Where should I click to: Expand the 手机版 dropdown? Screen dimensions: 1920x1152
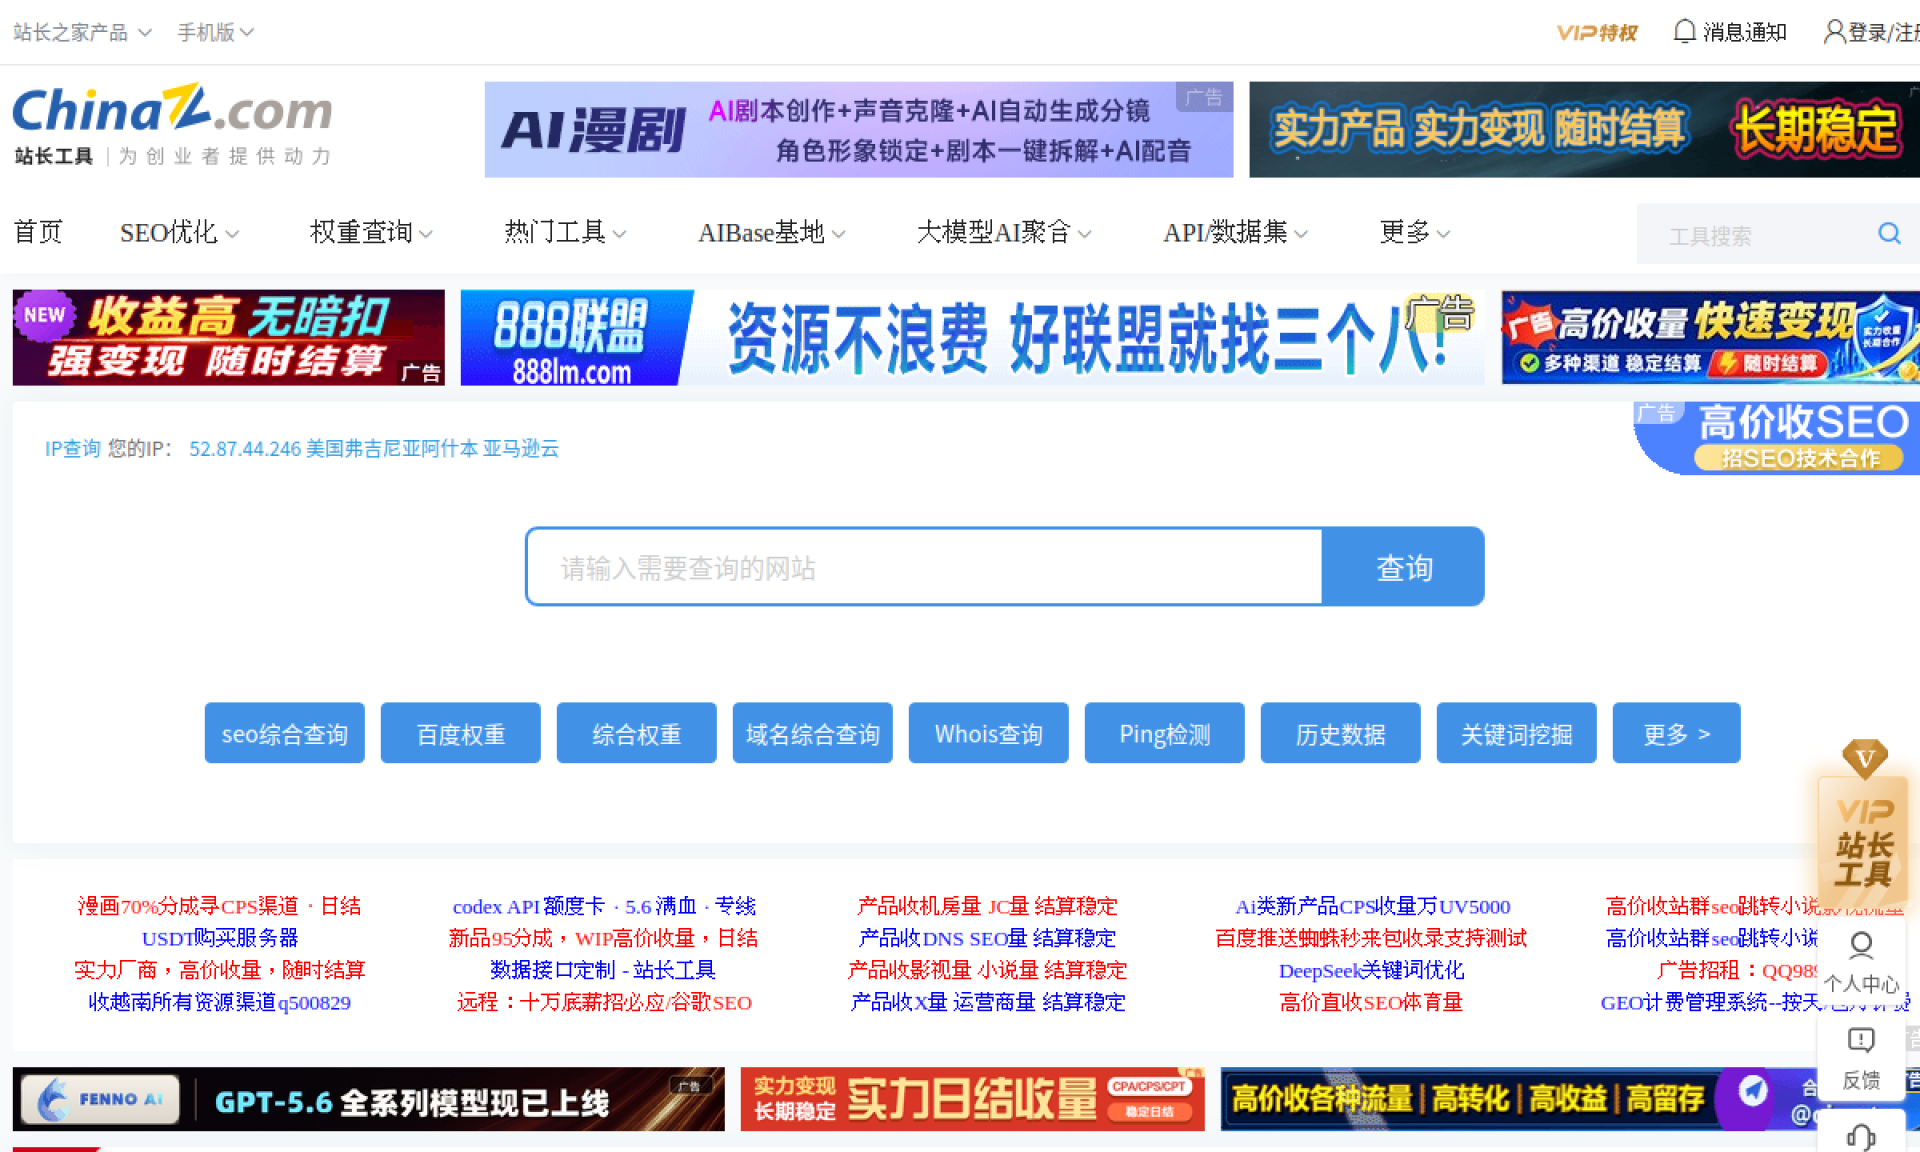click(215, 33)
